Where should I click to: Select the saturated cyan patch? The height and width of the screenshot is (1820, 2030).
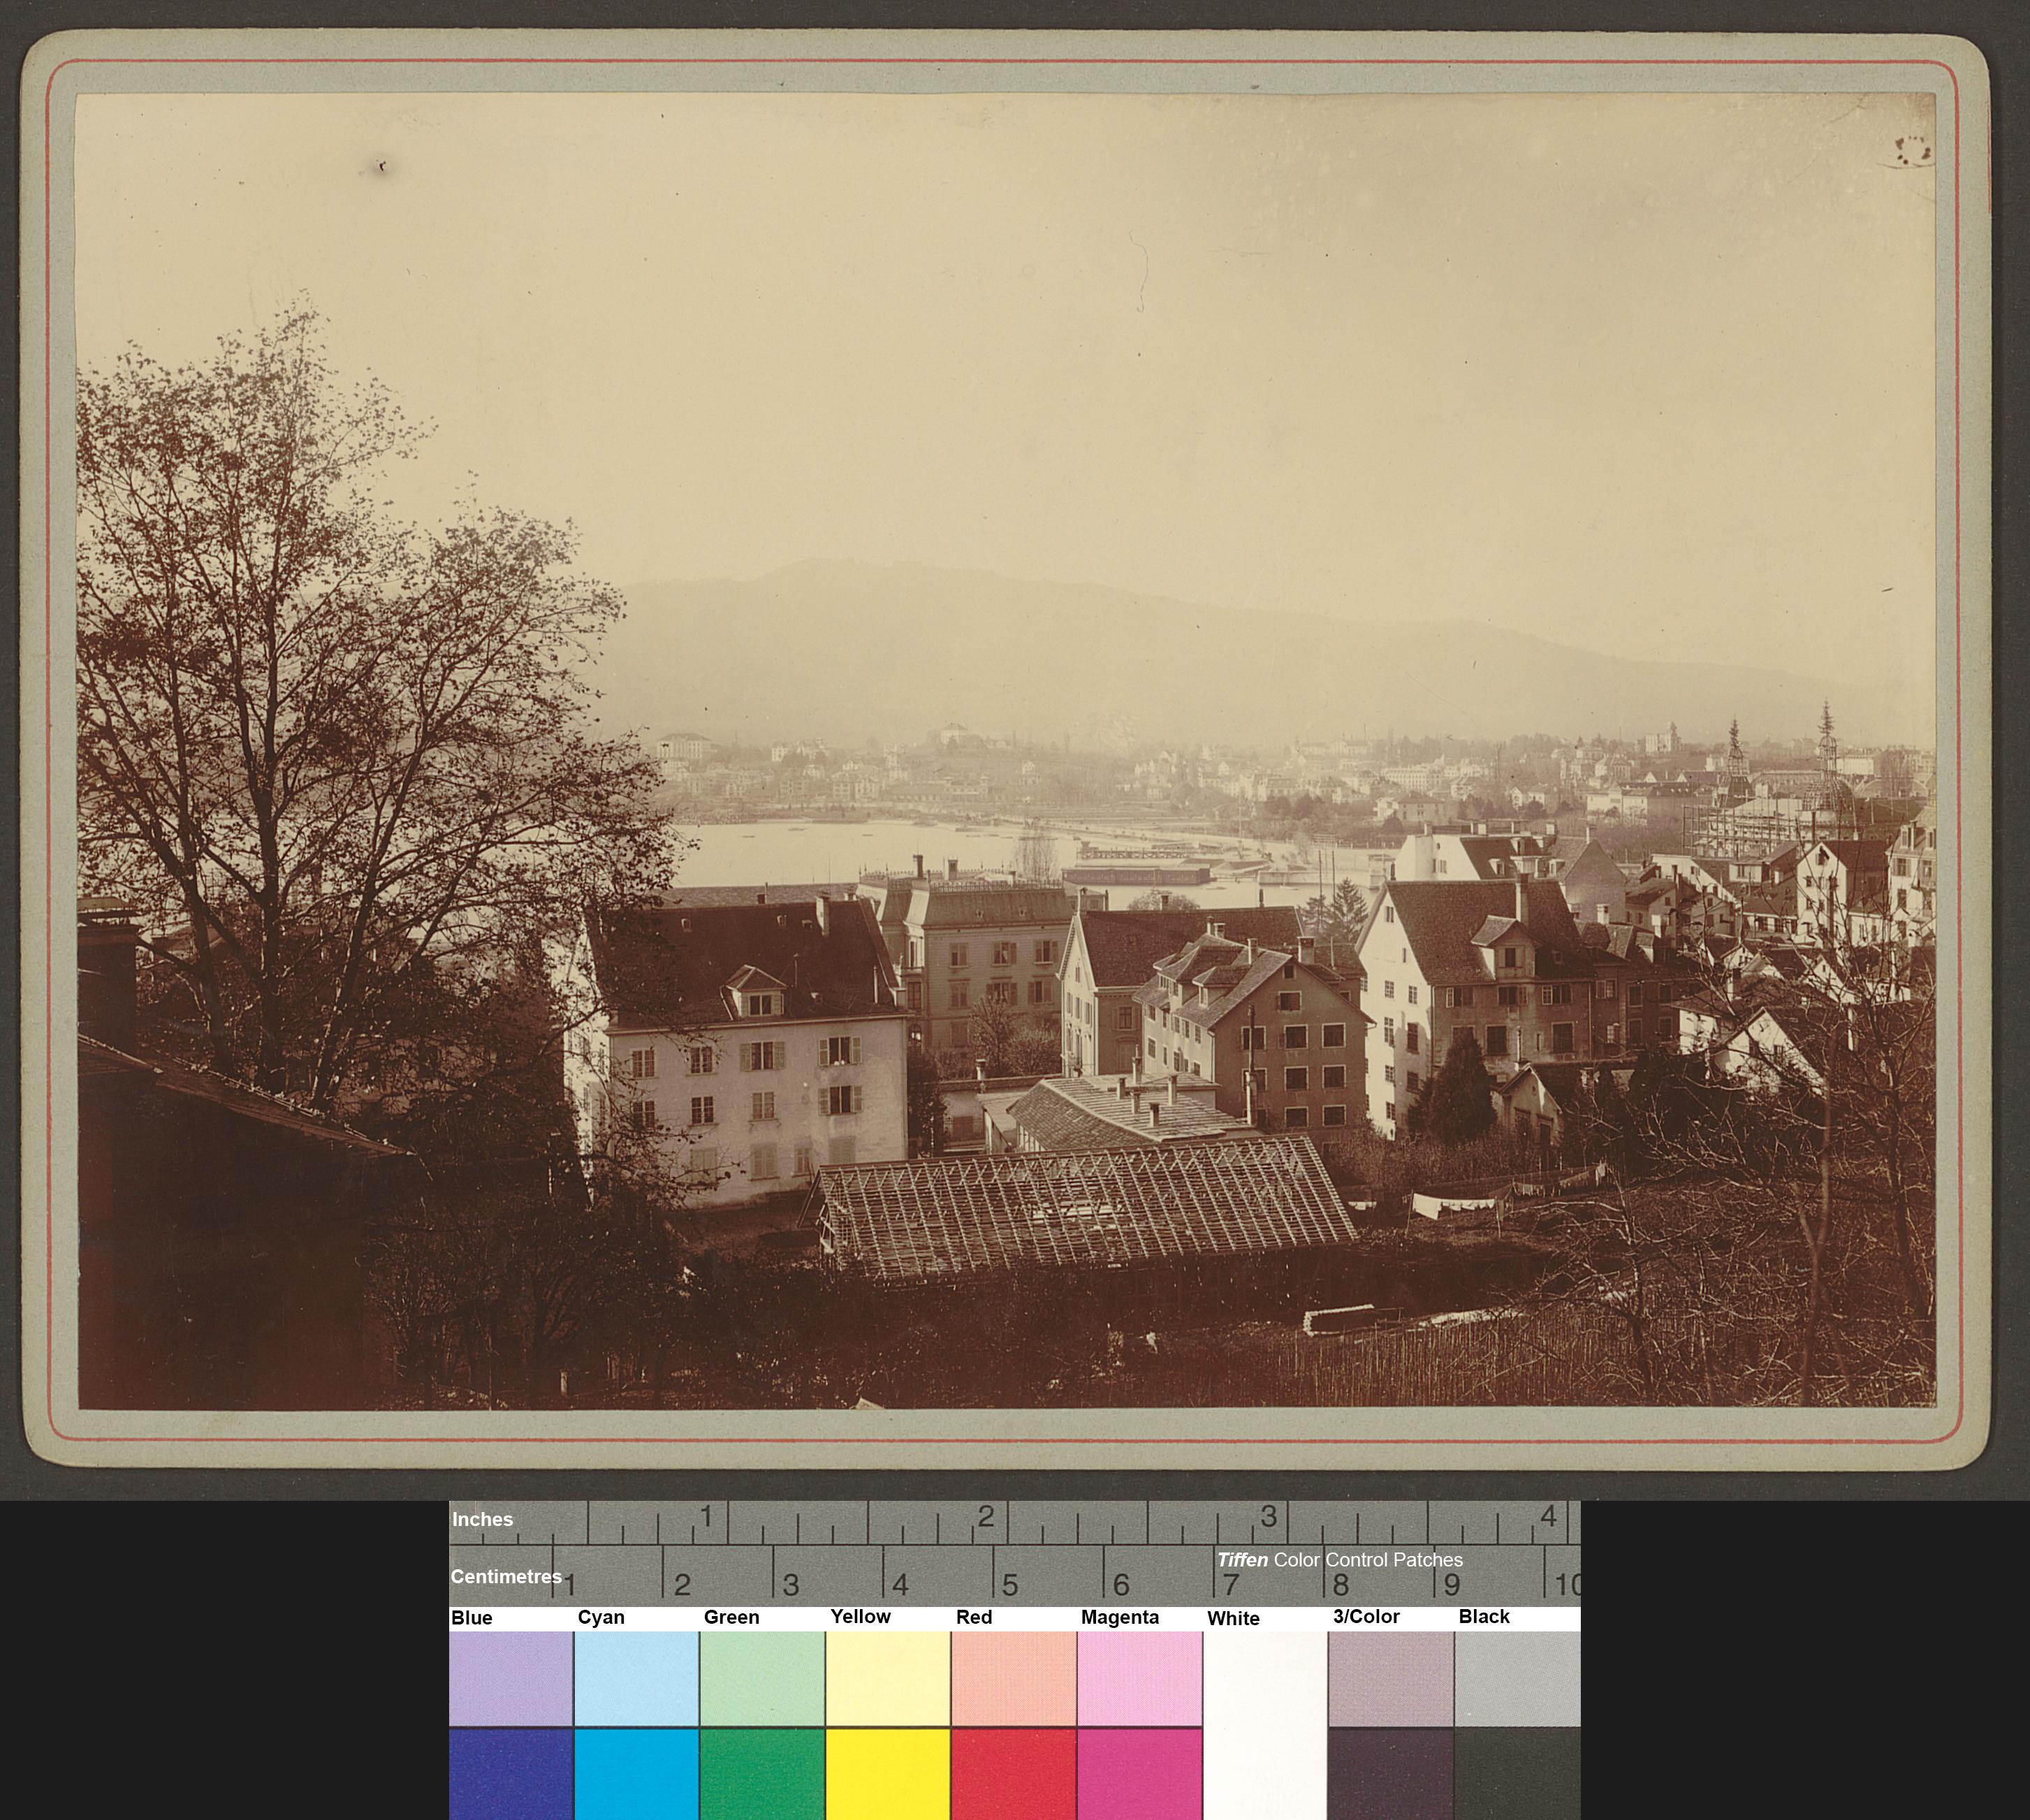pos(636,1774)
